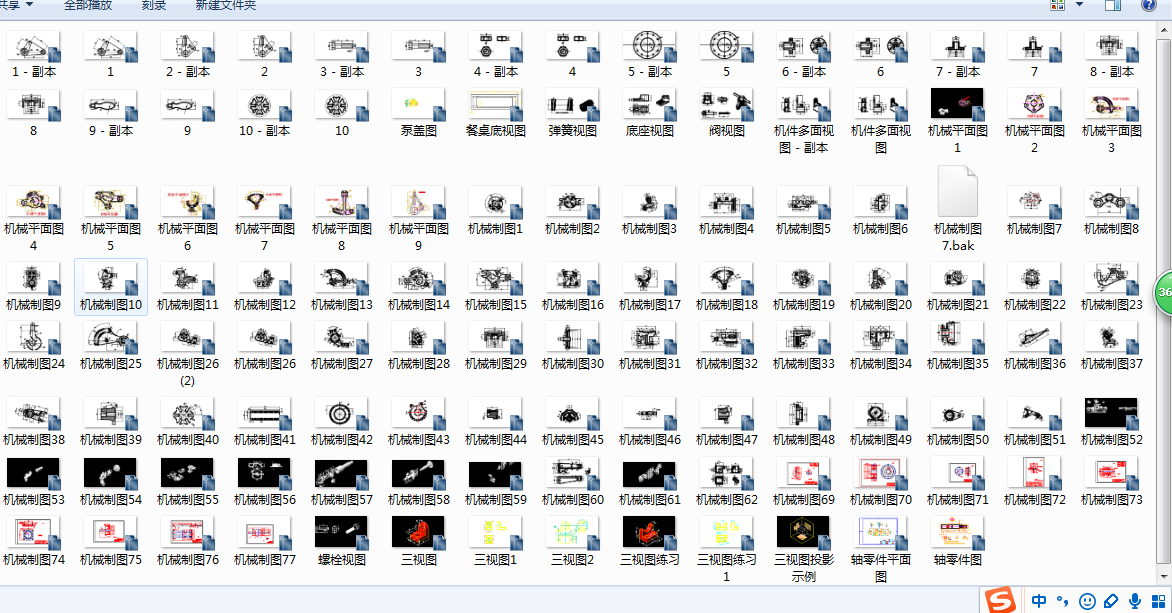The width and height of the screenshot is (1172, 613).
Task: Toggle punctuation mode on IME bar
Action: pos(1062,600)
